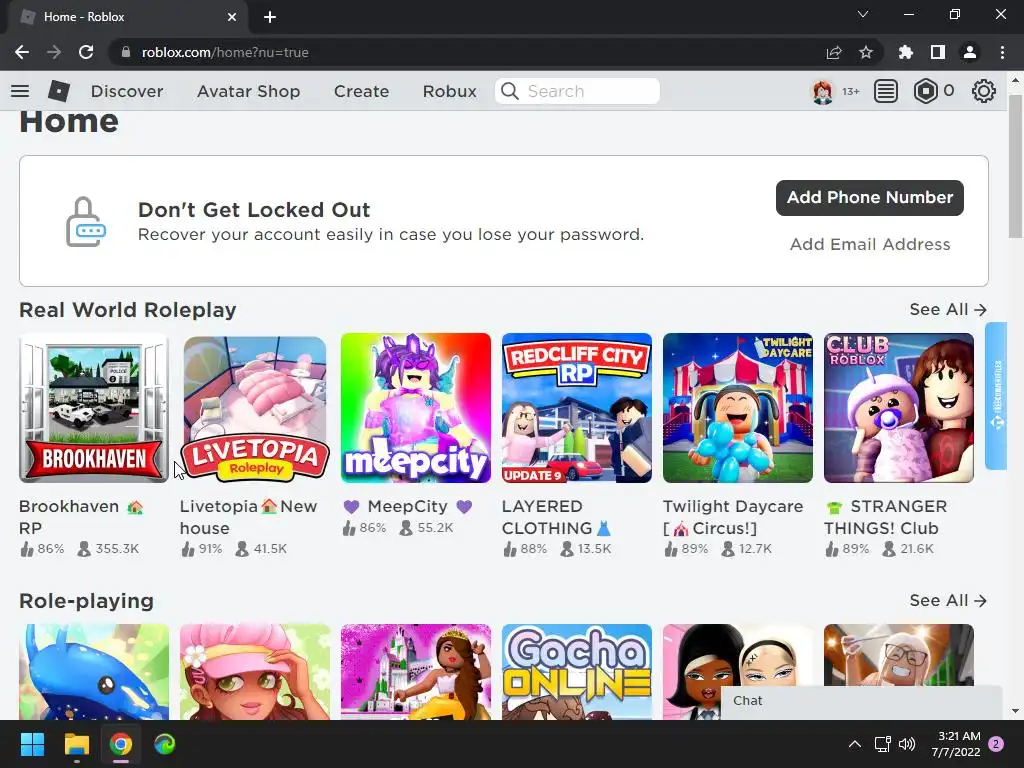The height and width of the screenshot is (768, 1024).
Task: Open the MeepCity game thumbnail
Action: 416,408
